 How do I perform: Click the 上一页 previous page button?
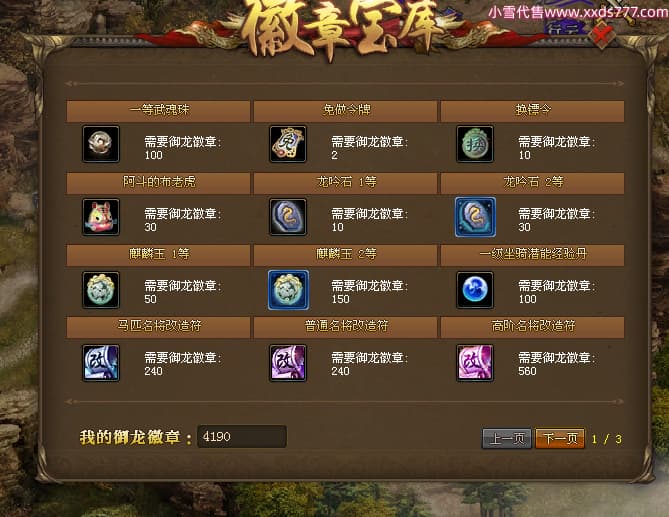click(507, 438)
